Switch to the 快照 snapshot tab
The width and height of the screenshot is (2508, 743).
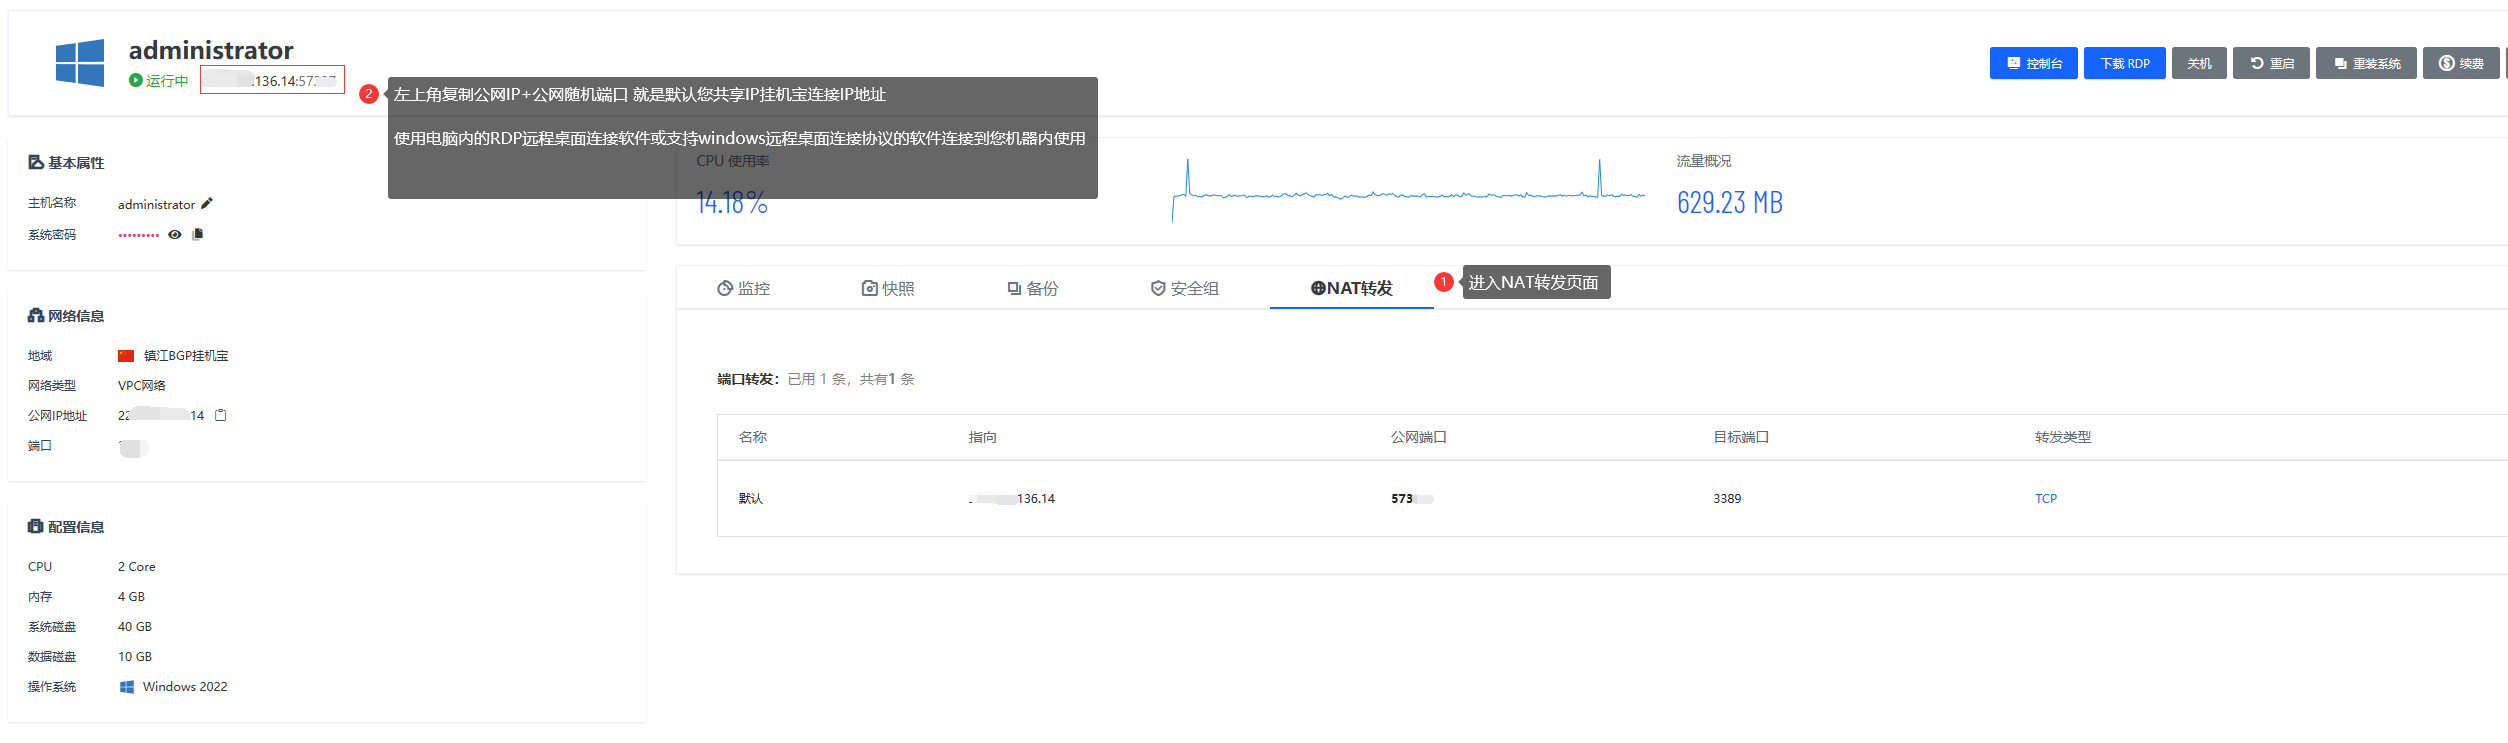click(888, 288)
